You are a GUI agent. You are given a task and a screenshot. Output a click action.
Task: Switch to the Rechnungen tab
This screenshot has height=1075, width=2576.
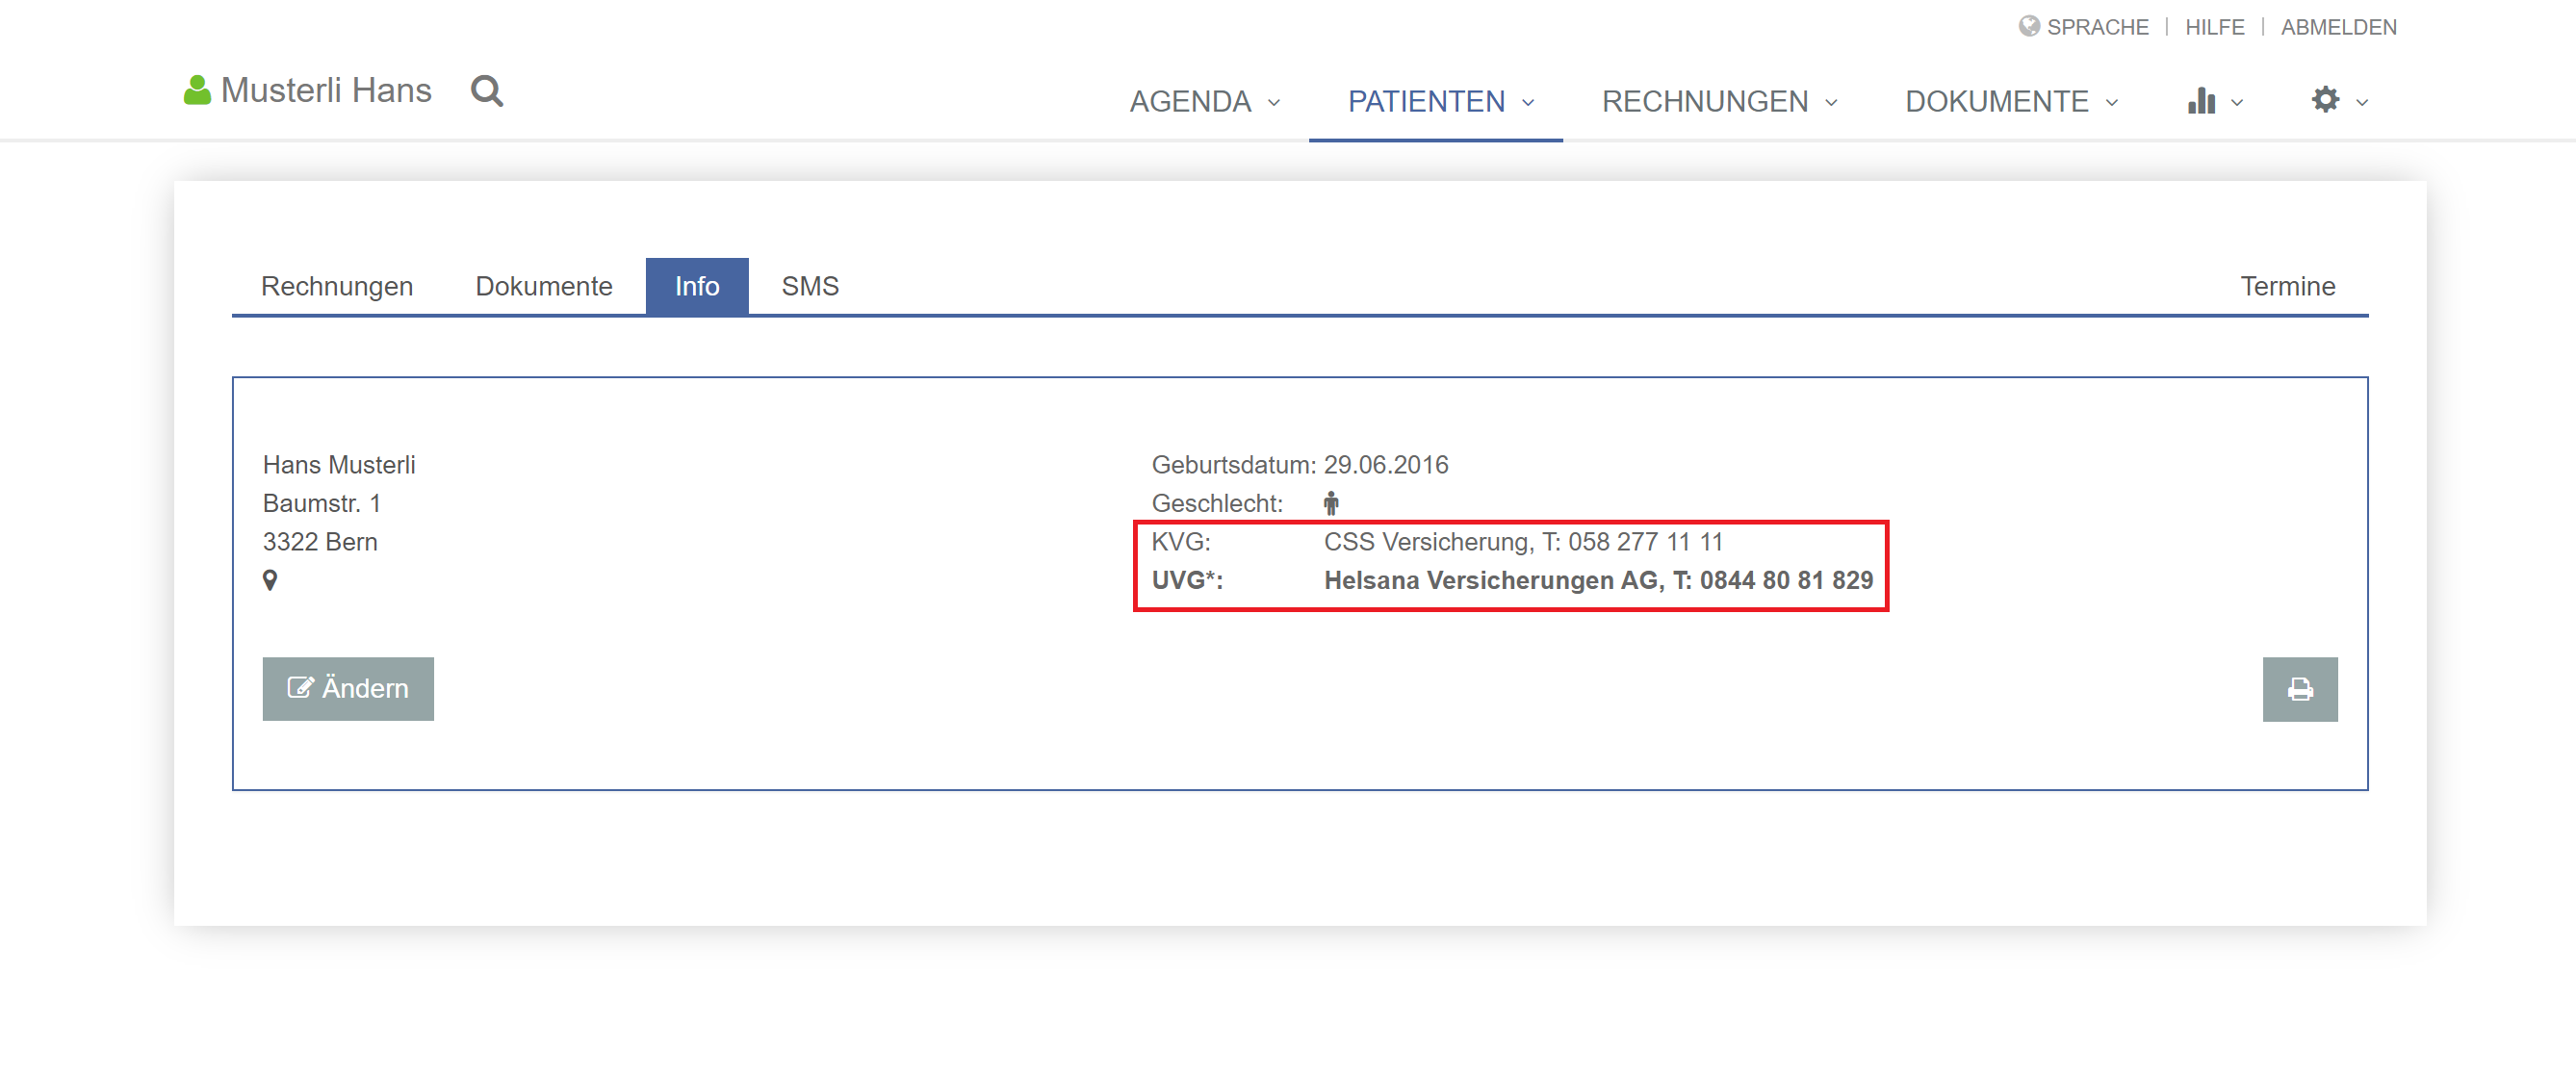pos(337,286)
